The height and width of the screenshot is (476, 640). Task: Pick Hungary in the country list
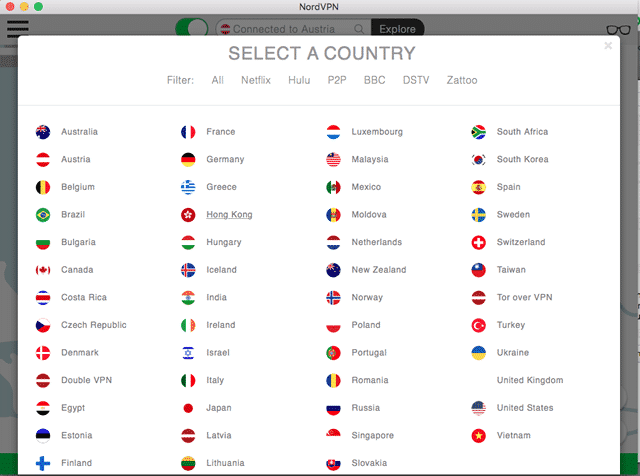click(224, 242)
